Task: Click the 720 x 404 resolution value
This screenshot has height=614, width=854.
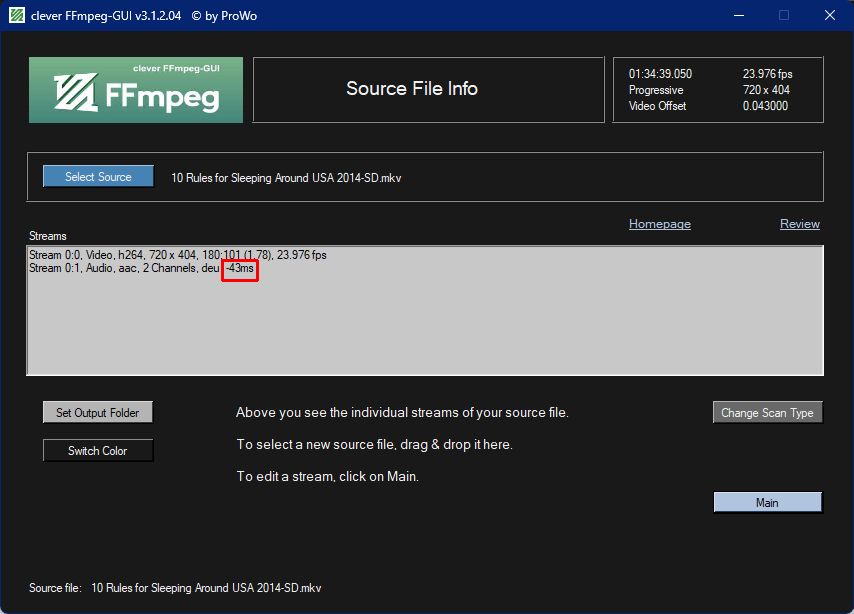Action: pos(766,89)
